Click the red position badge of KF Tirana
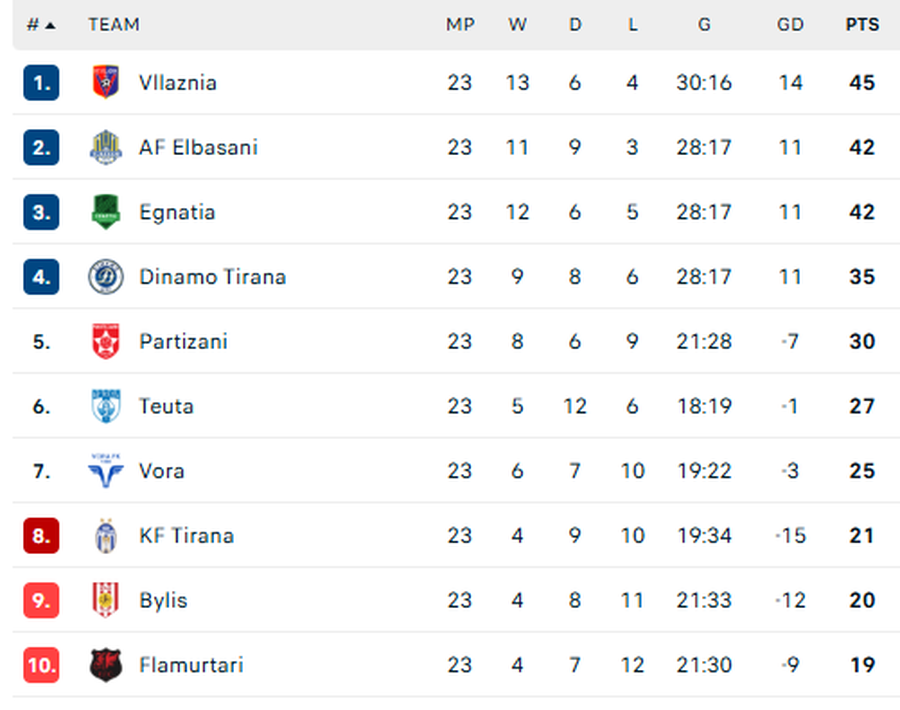This screenshot has height=710, width=900. point(40,535)
